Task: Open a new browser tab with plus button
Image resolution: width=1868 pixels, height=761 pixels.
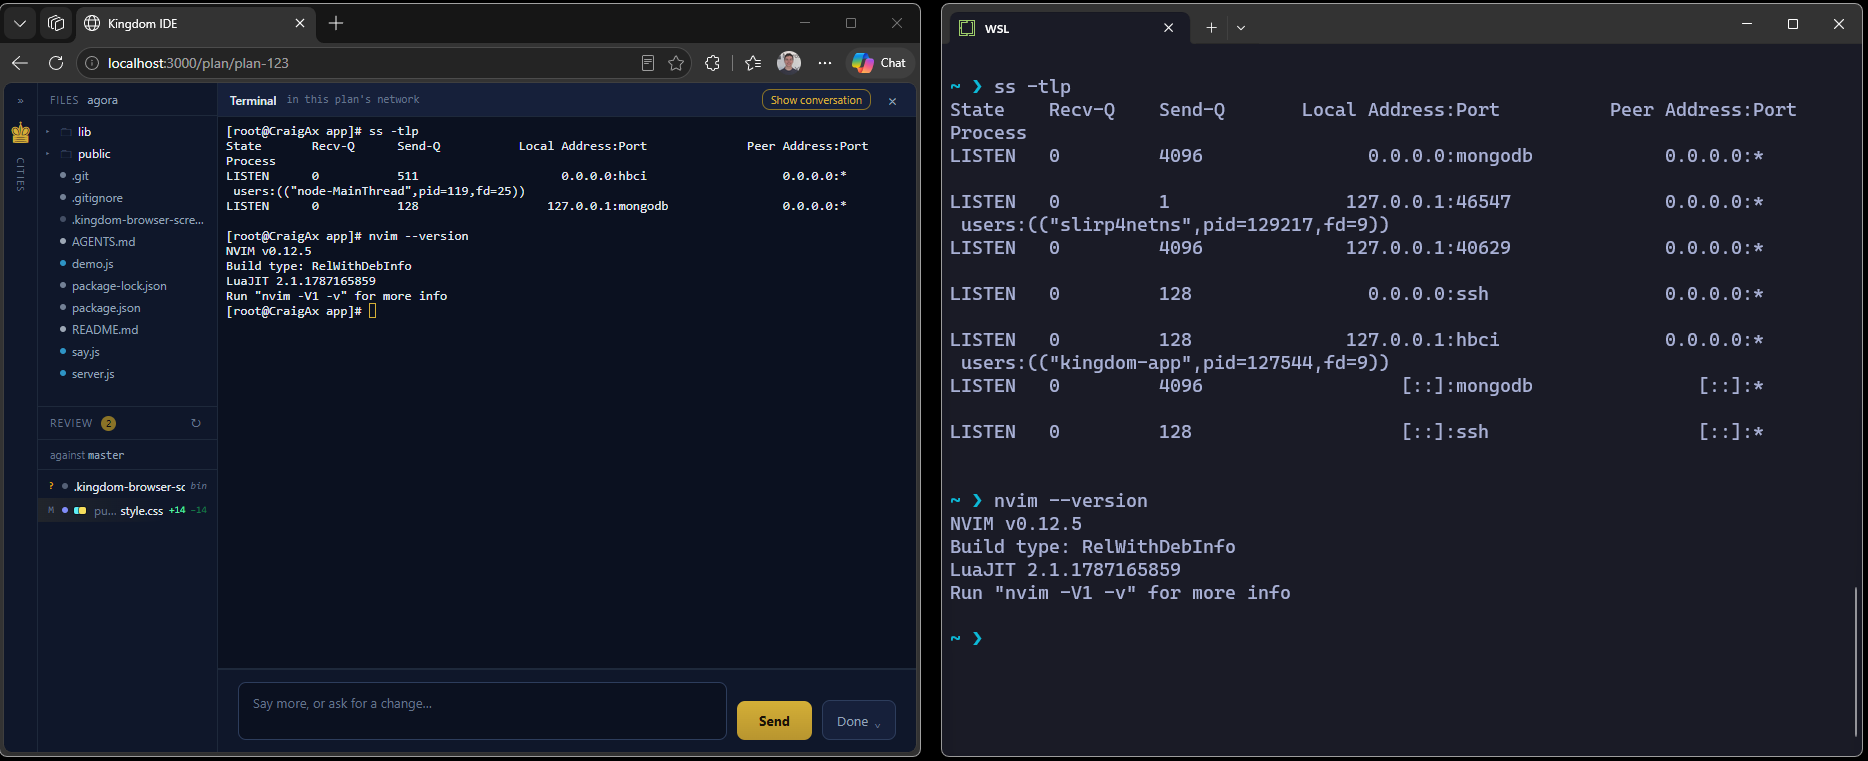Action: [x=336, y=23]
